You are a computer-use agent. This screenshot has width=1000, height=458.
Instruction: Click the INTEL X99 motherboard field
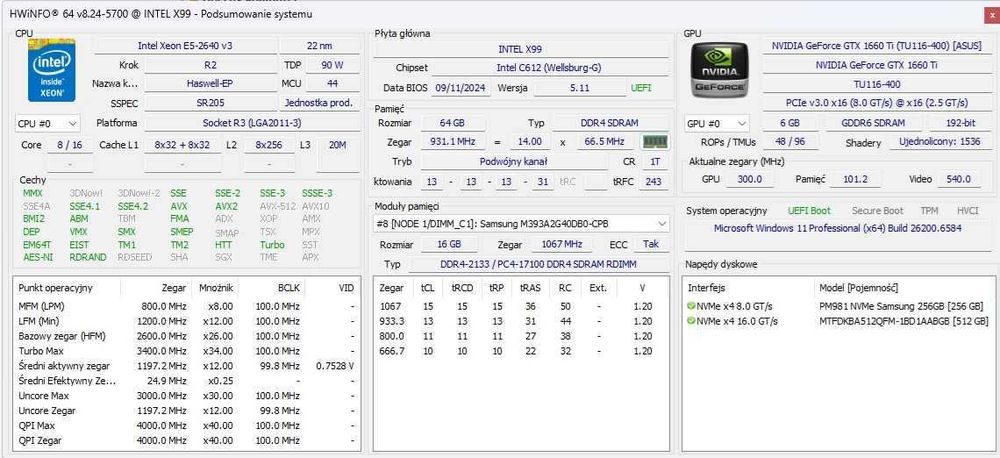click(x=520, y=49)
